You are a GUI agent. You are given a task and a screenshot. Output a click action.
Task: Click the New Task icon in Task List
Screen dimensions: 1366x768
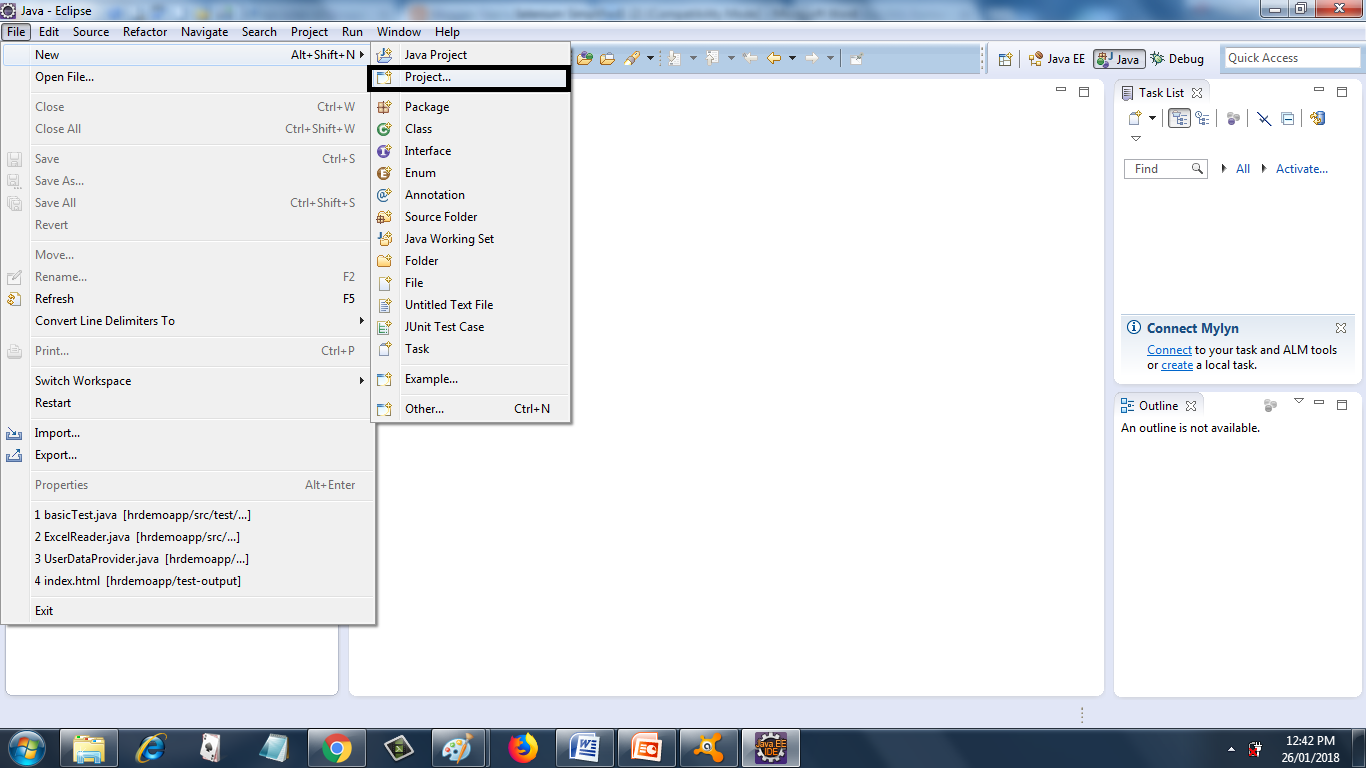coord(1135,118)
